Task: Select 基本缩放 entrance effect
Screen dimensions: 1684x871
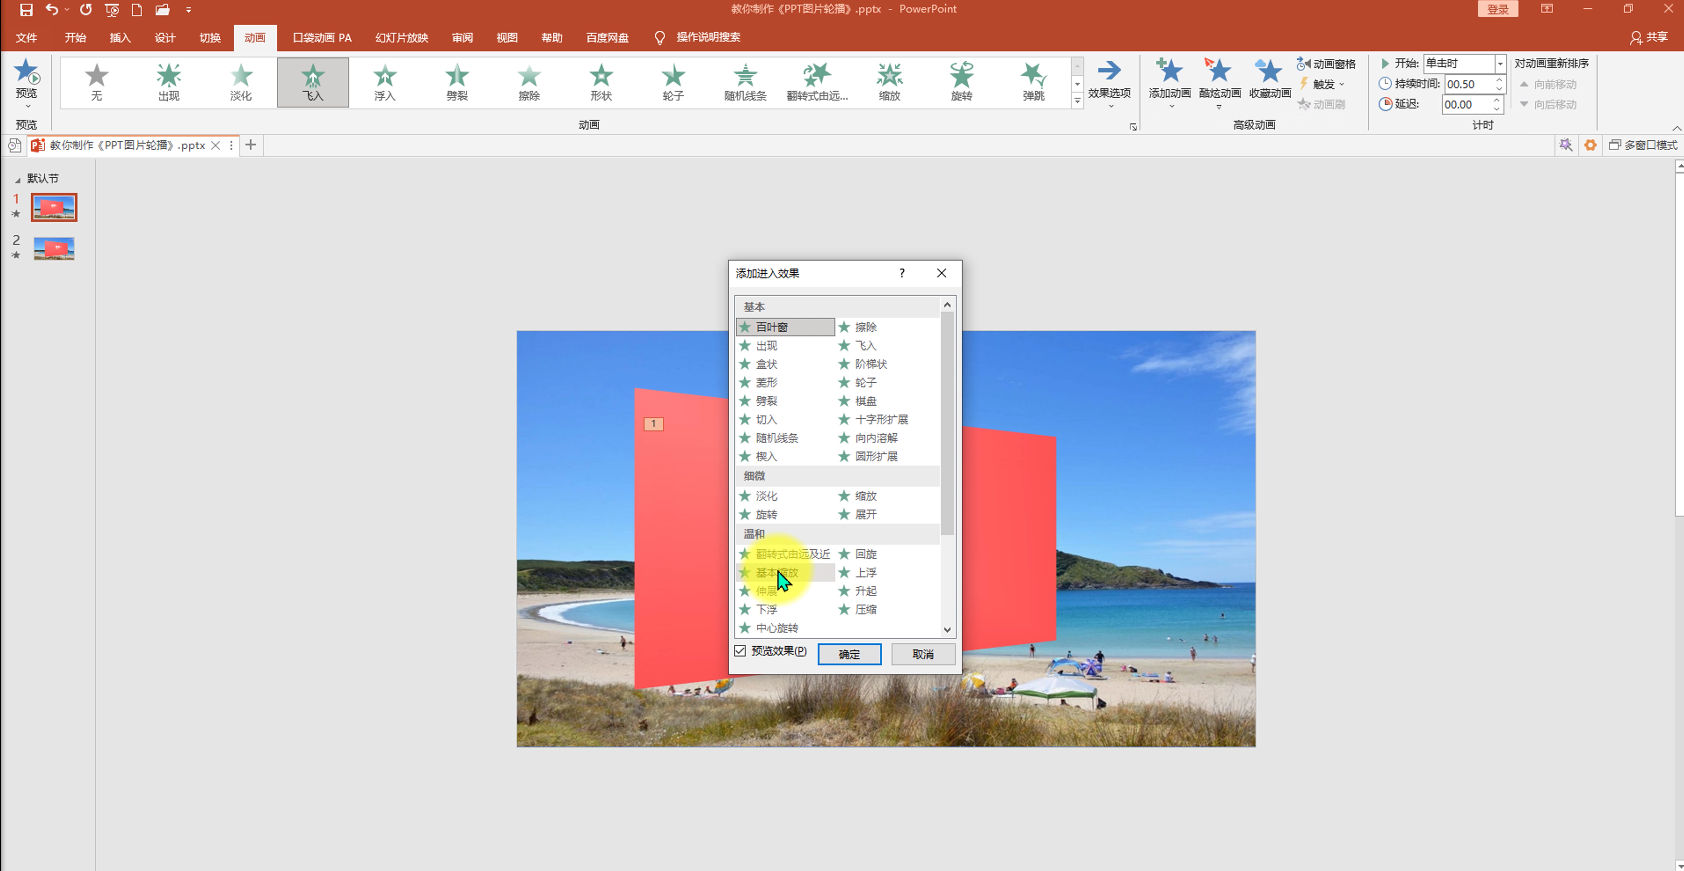Action: click(x=786, y=573)
